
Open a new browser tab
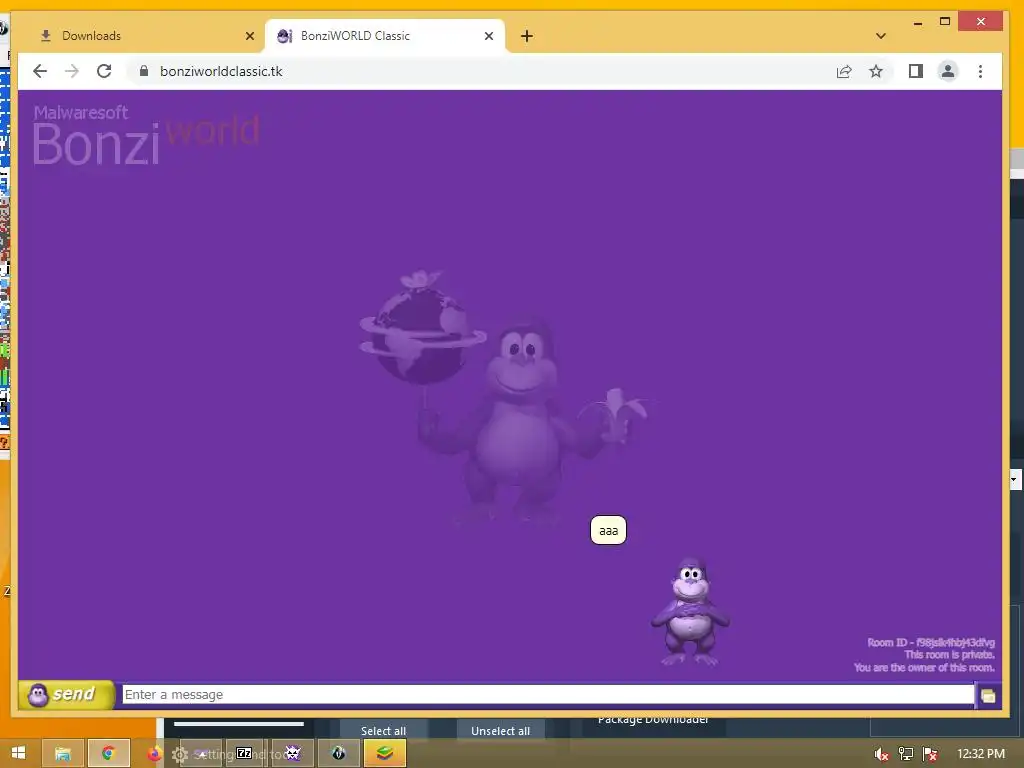click(527, 36)
